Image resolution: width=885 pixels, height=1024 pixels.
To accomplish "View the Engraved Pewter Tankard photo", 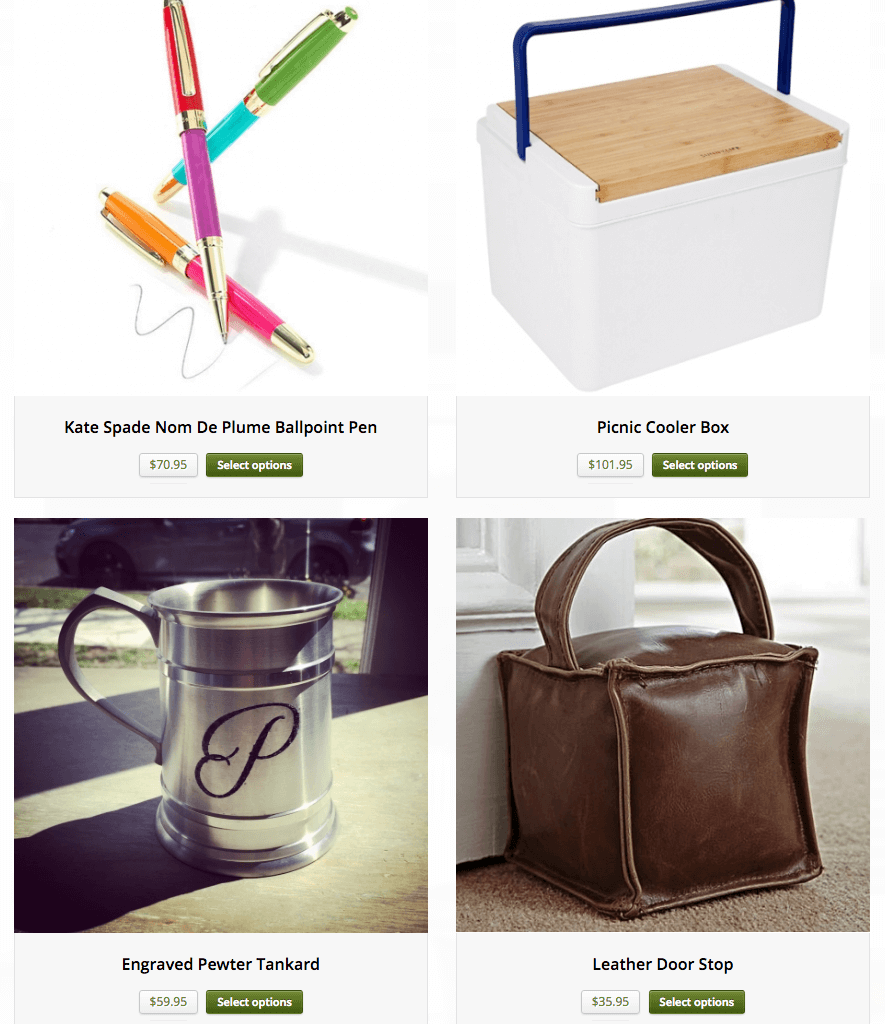I will (221, 725).
